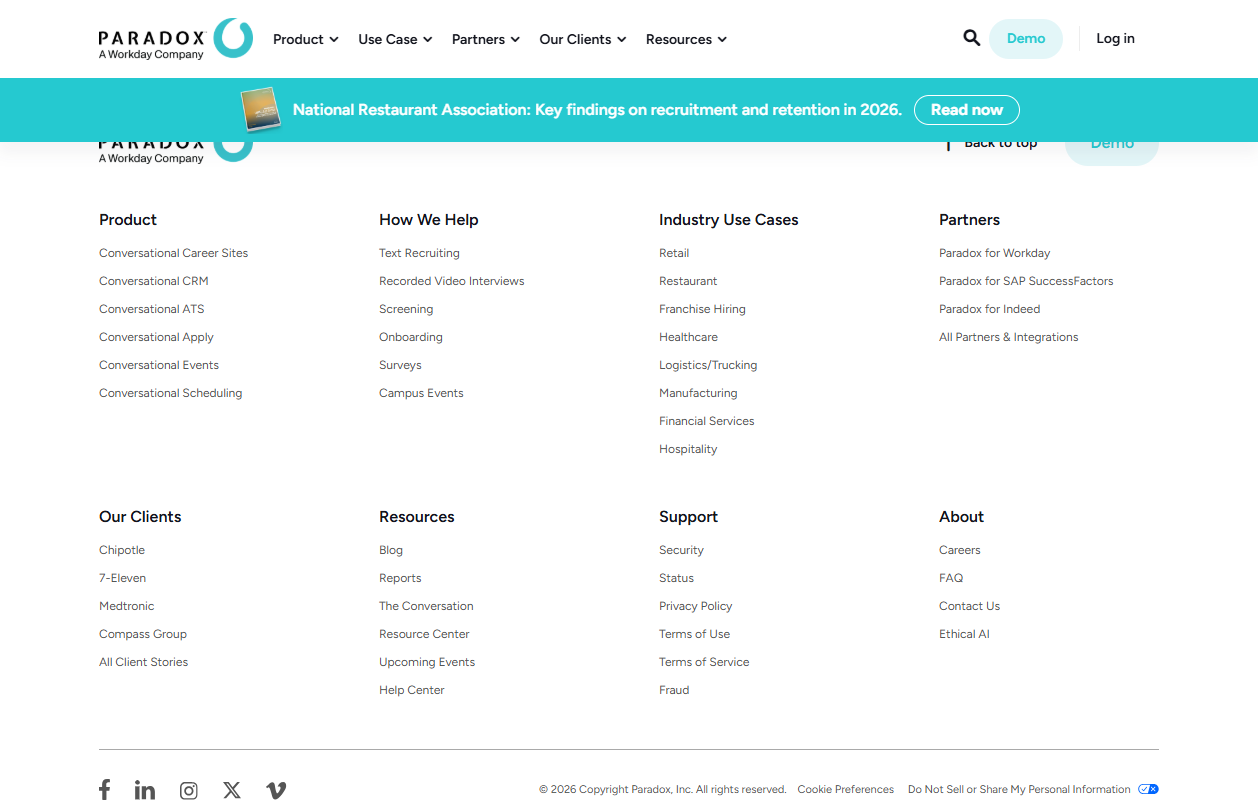Select the Retail industry link
This screenshot has height=802, width=1258.
[x=674, y=253]
